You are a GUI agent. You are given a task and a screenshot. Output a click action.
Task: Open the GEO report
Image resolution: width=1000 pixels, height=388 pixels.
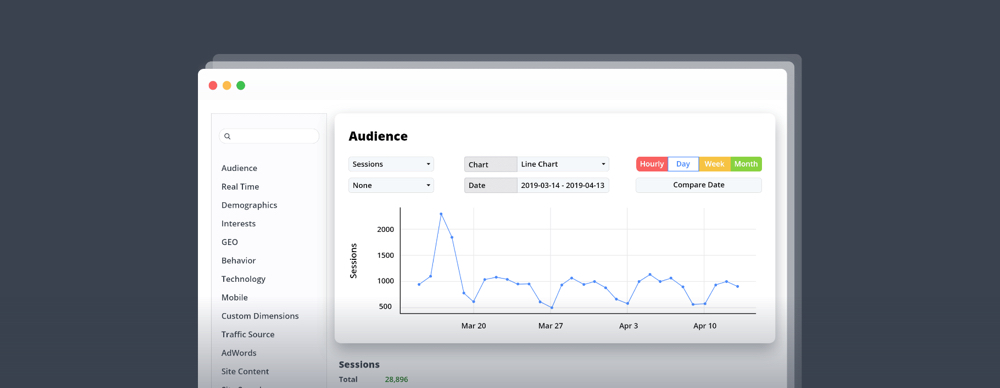tap(230, 242)
